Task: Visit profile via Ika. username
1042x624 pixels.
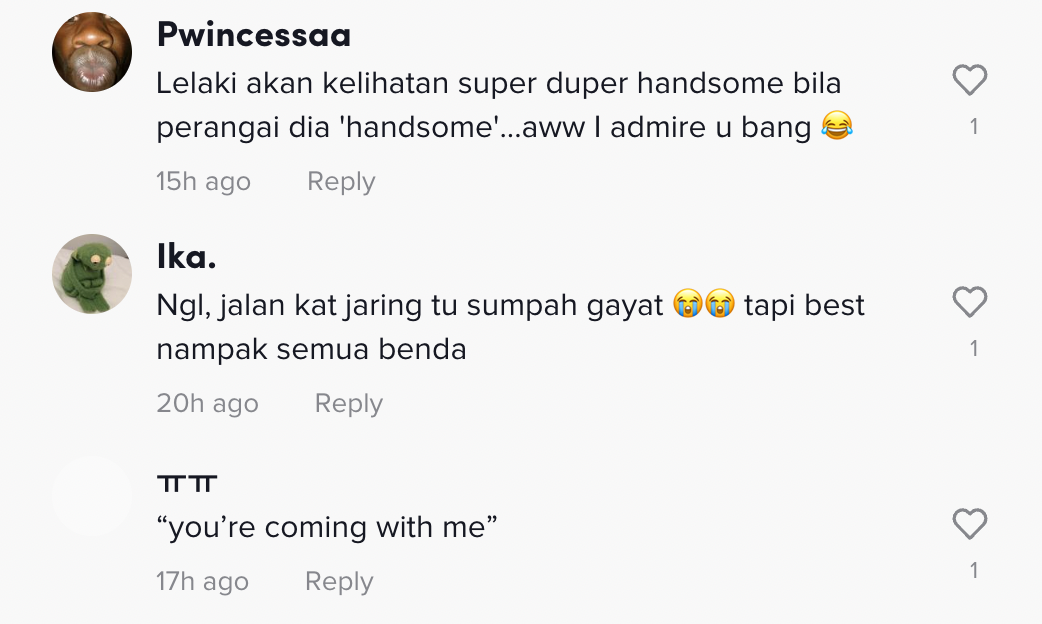Action: [x=187, y=257]
